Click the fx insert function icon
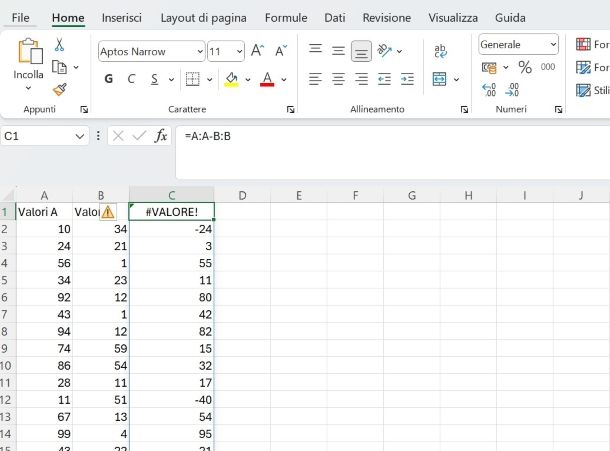610x451 pixels. coord(161,136)
